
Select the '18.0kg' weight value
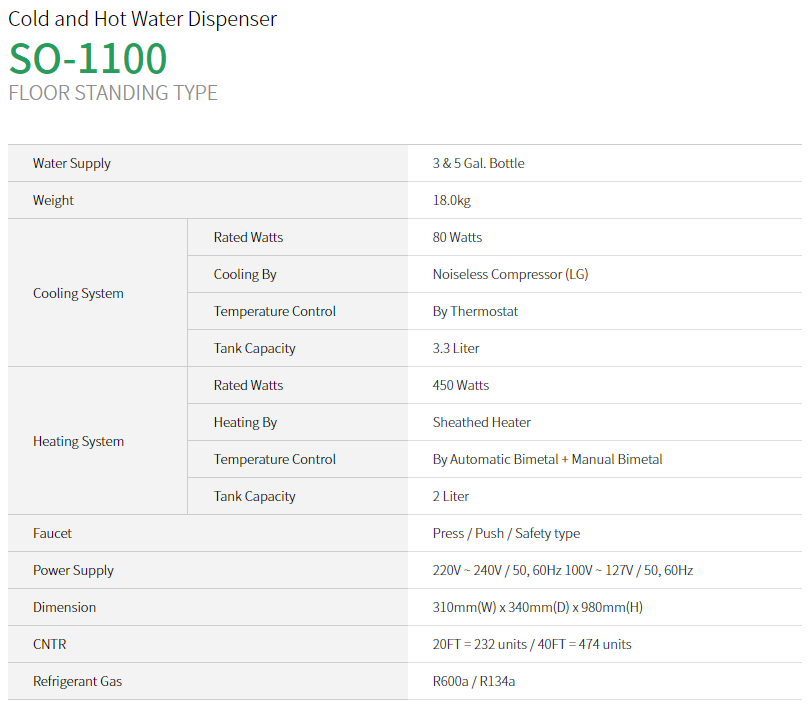[452, 200]
